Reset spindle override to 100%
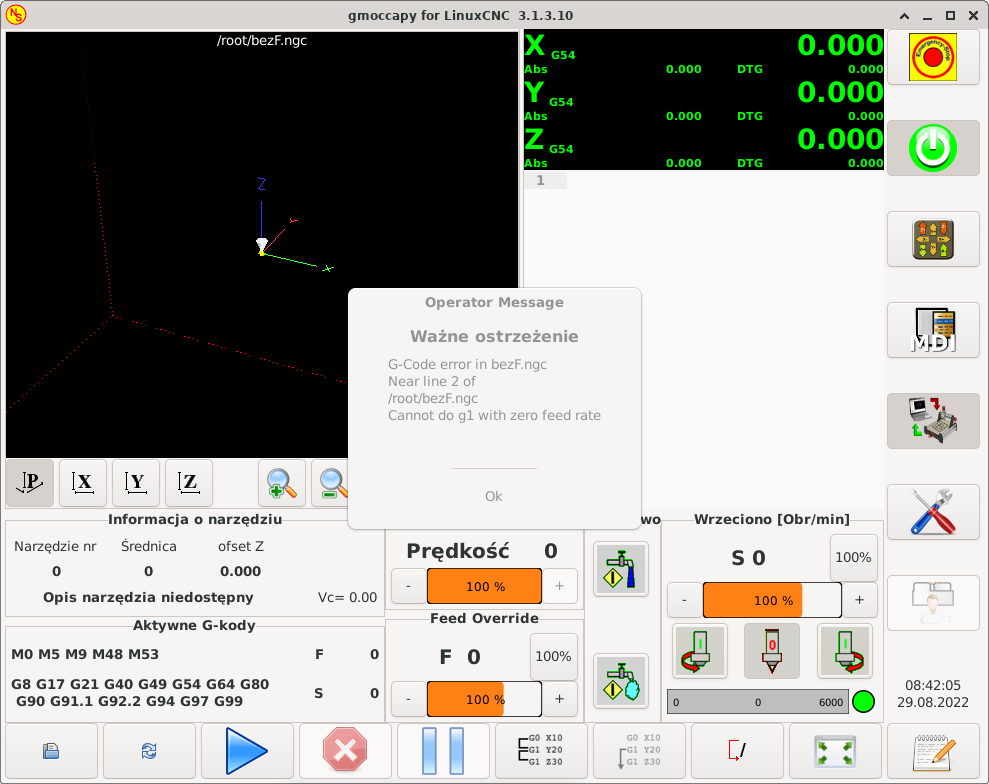The height and width of the screenshot is (784, 989). [853, 558]
